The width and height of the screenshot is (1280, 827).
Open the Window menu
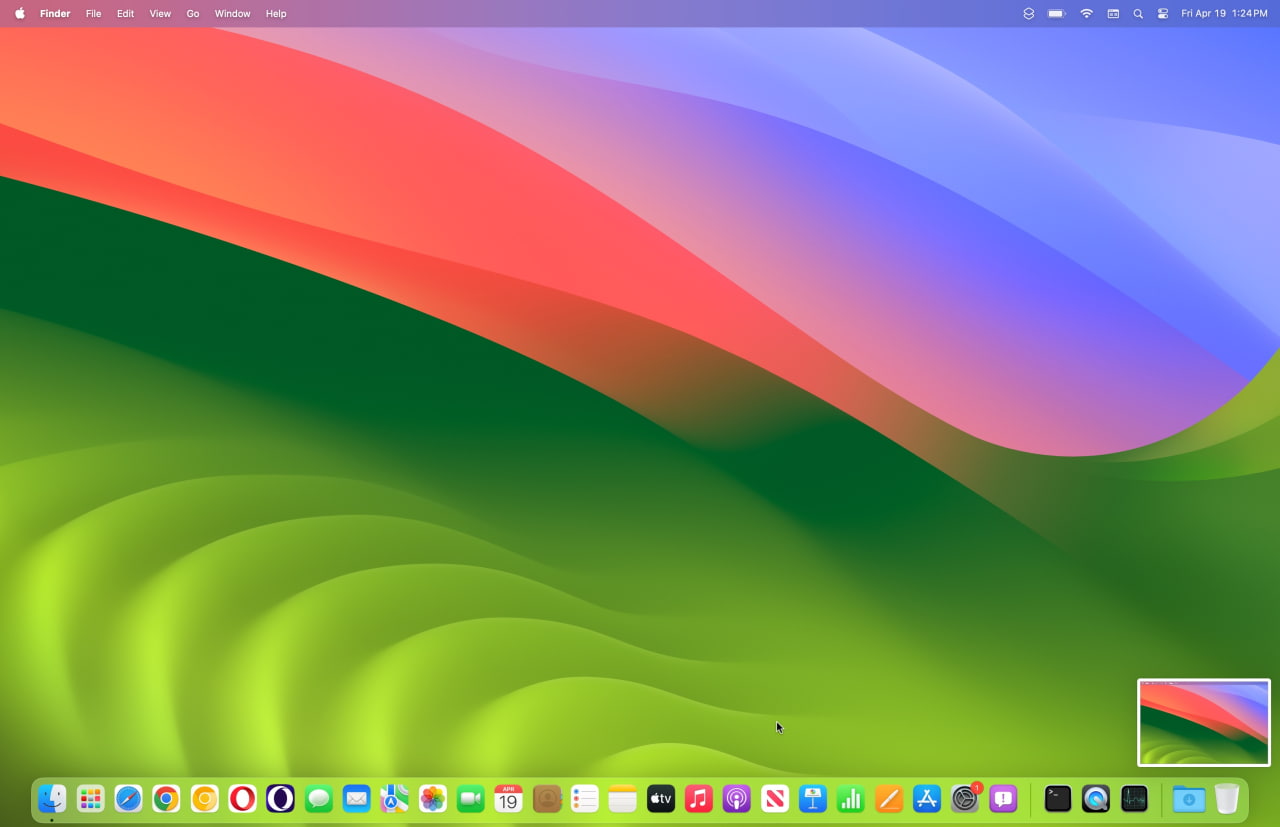232,13
